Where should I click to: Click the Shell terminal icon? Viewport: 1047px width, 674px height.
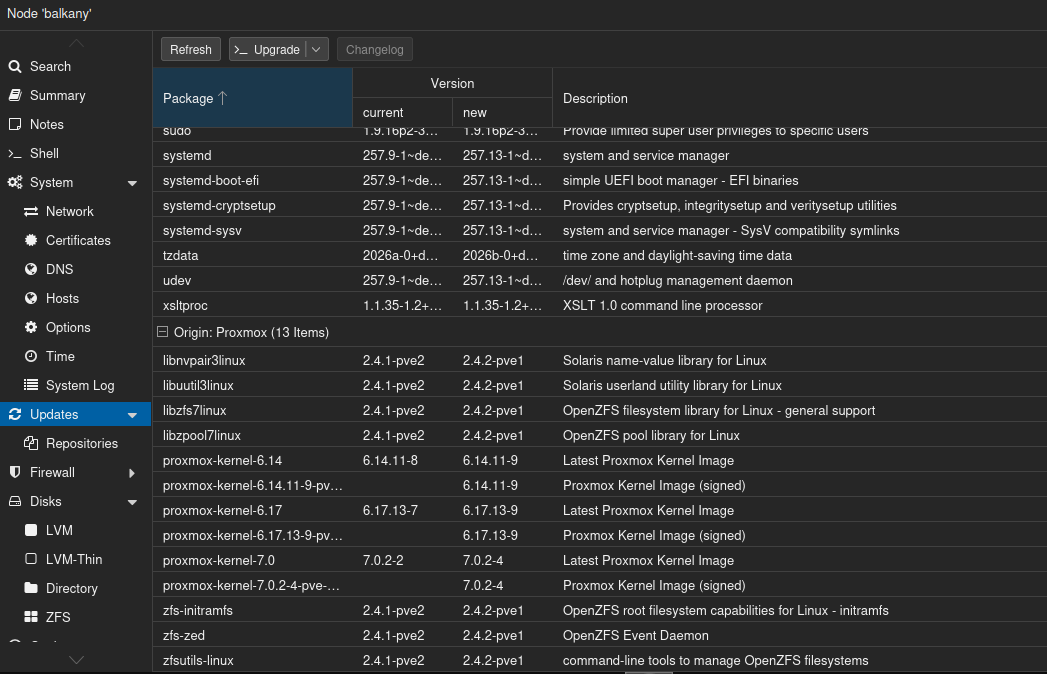pos(15,154)
